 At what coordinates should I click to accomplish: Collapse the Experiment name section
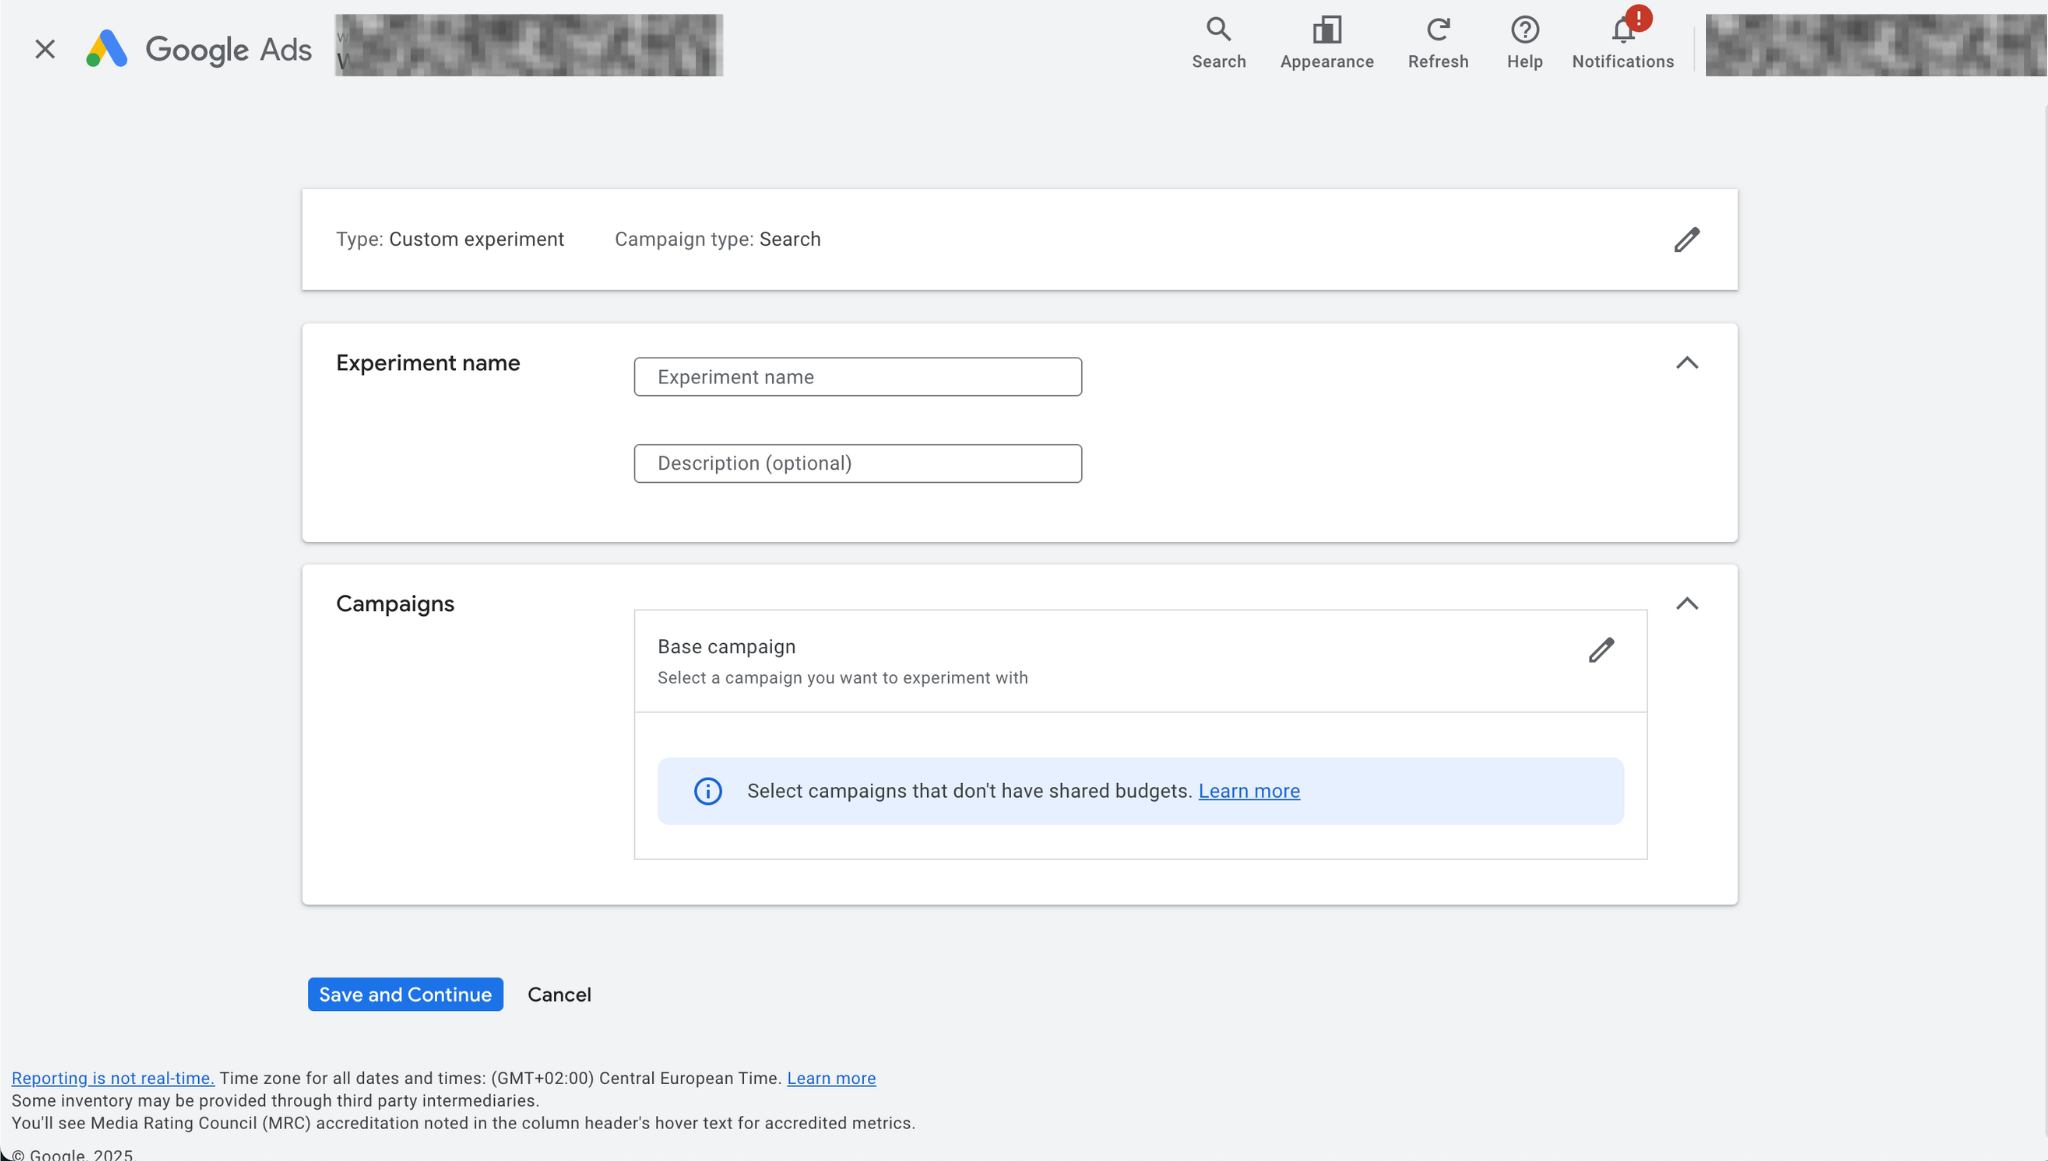1687,363
